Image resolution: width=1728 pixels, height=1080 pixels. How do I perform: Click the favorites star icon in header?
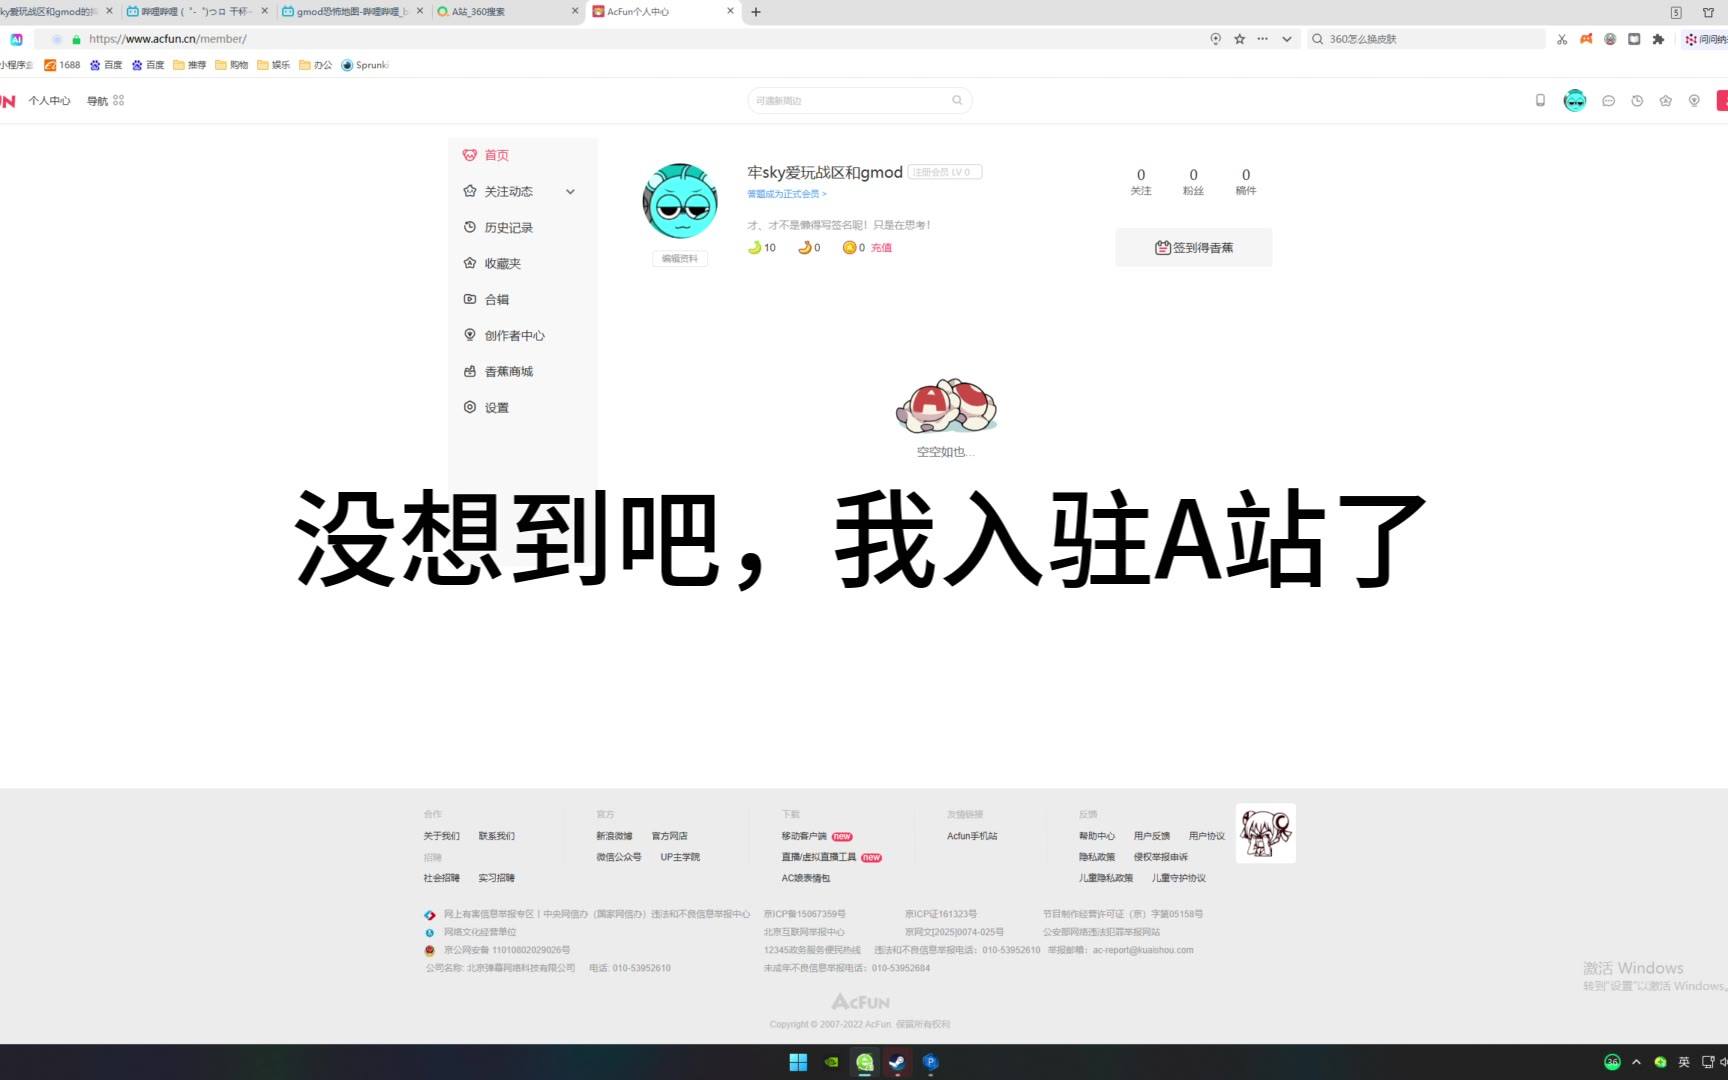(x=1665, y=101)
